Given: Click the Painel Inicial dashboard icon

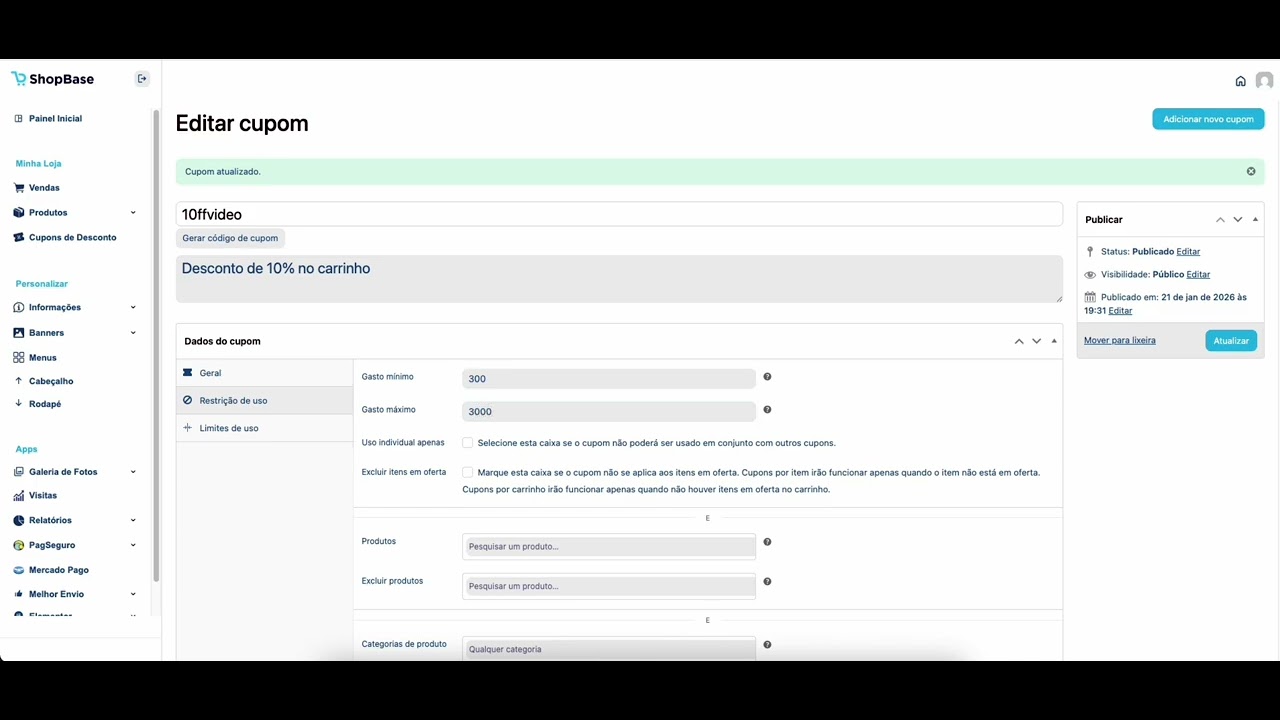Looking at the screenshot, I should coord(19,118).
